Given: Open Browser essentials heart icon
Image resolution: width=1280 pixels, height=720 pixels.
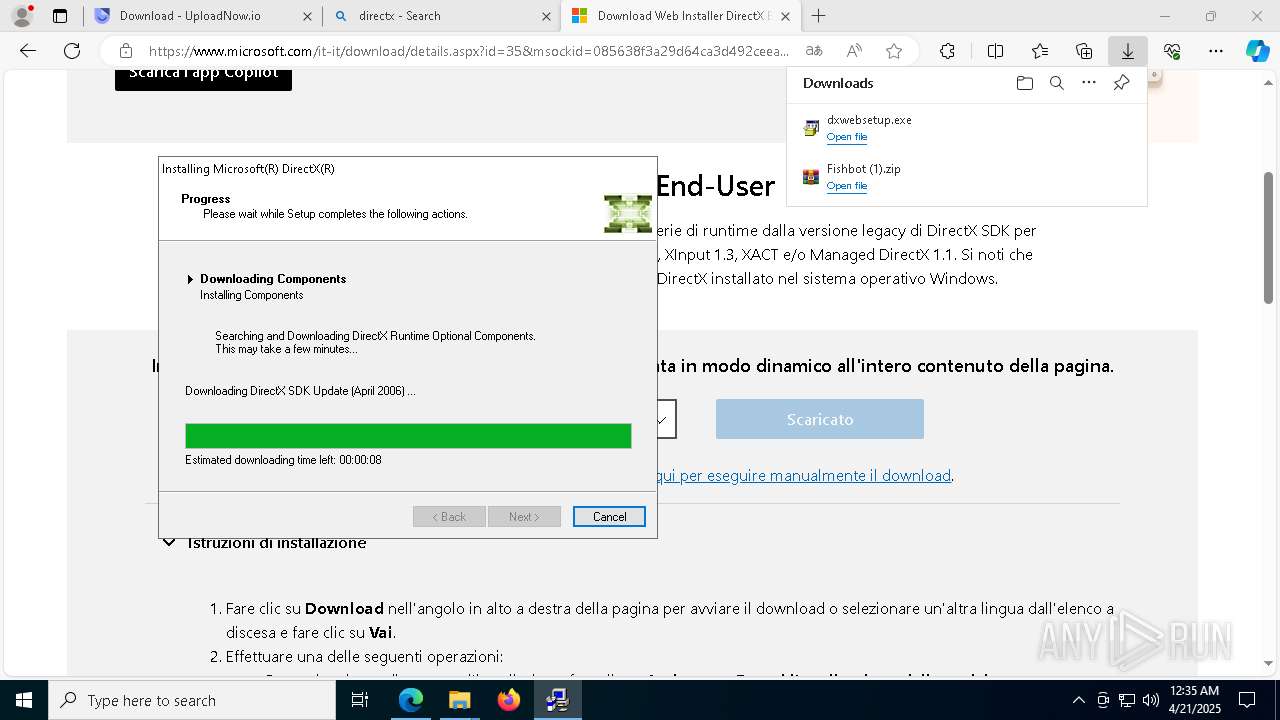Looking at the screenshot, I should pos(1172,51).
